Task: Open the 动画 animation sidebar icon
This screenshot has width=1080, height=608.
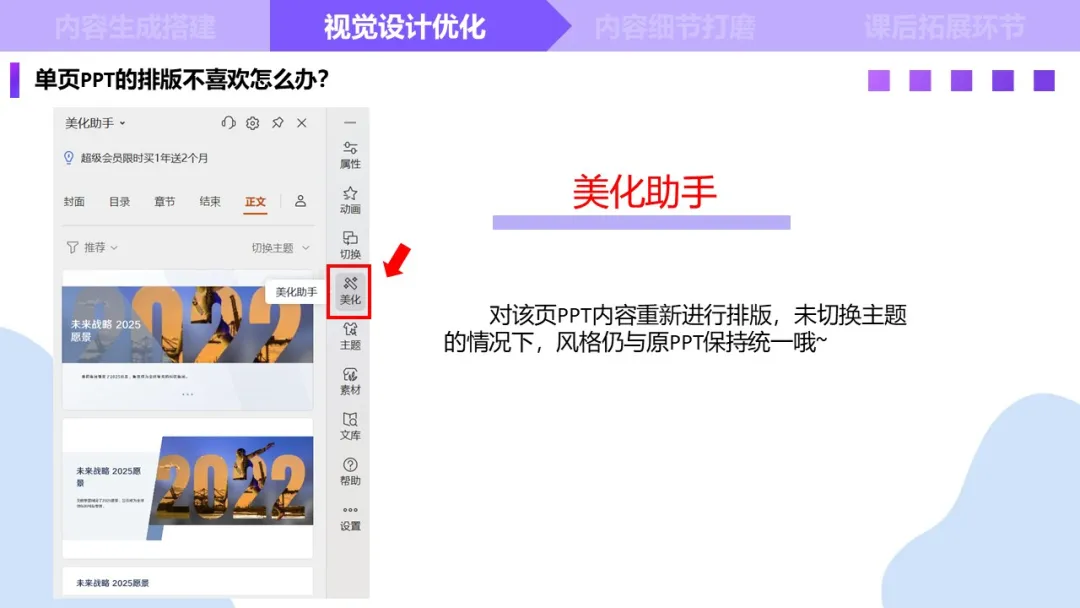Action: 350,200
